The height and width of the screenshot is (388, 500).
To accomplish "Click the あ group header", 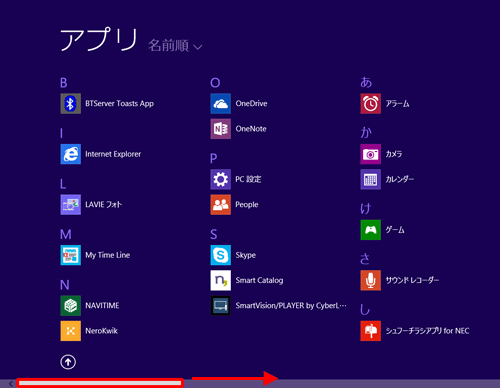I will (x=366, y=82).
